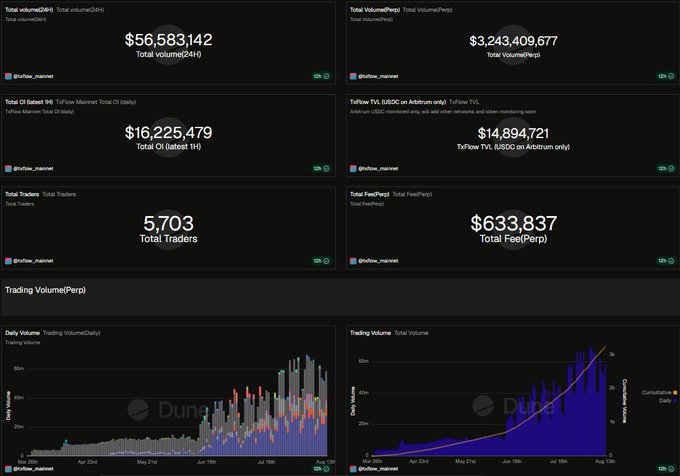Open the bold Trading Volume chart title
This screenshot has height=476, width=680.
click(370, 333)
